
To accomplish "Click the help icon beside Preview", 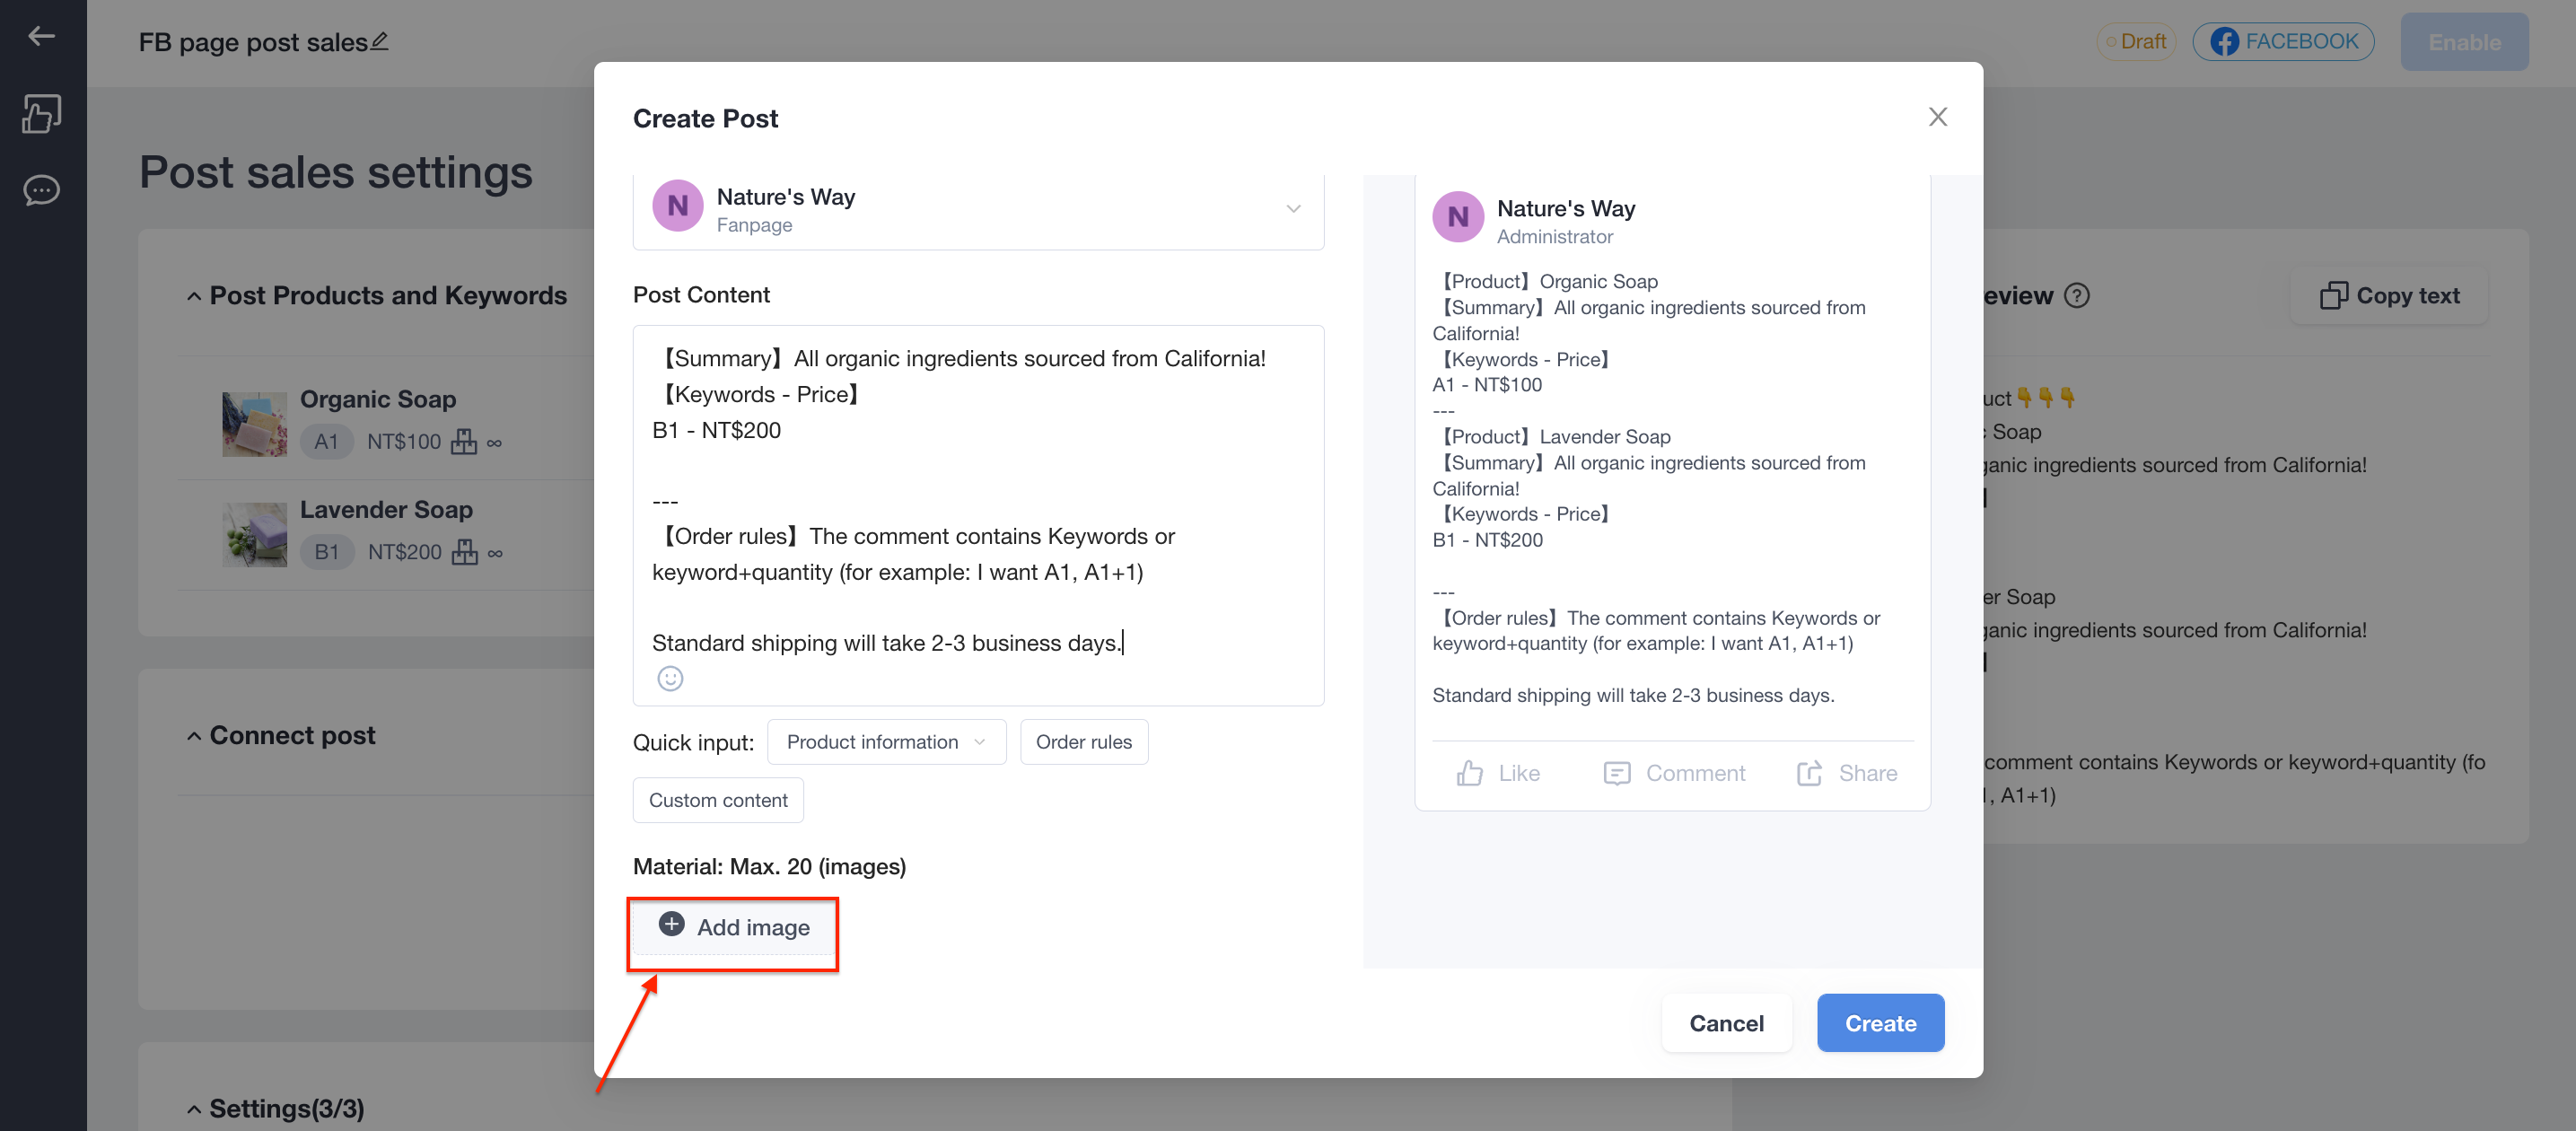I will tap(2076, 296).
